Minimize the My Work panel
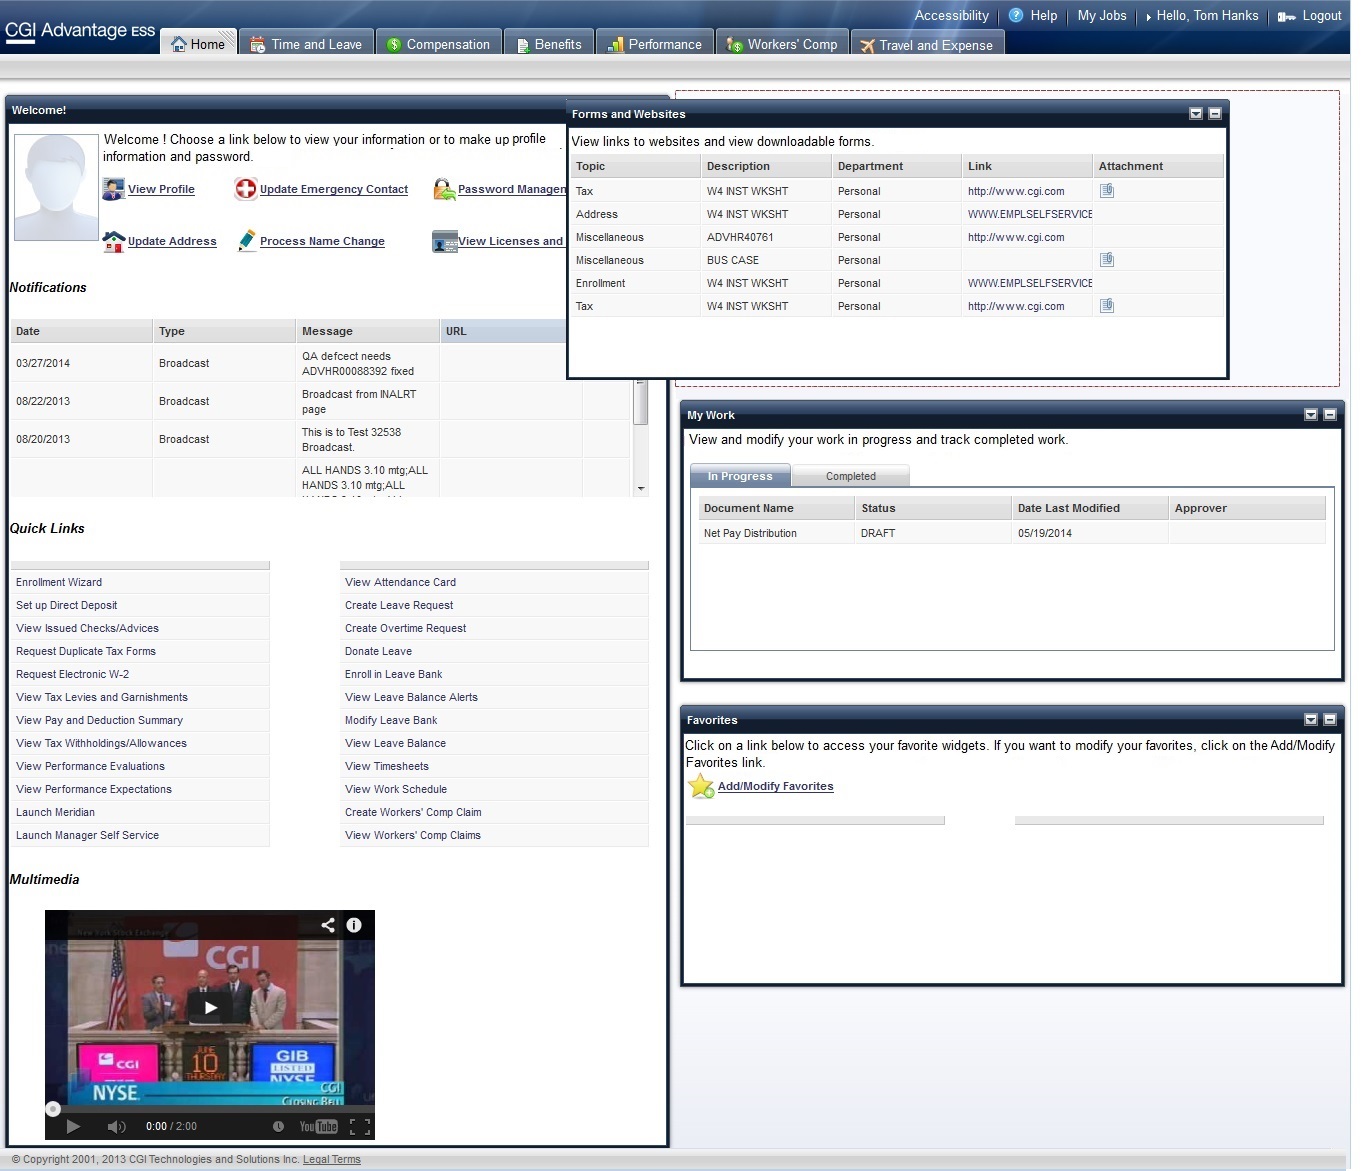The height and width of the screenshot is (1171, 1366). click(1329, 415)
